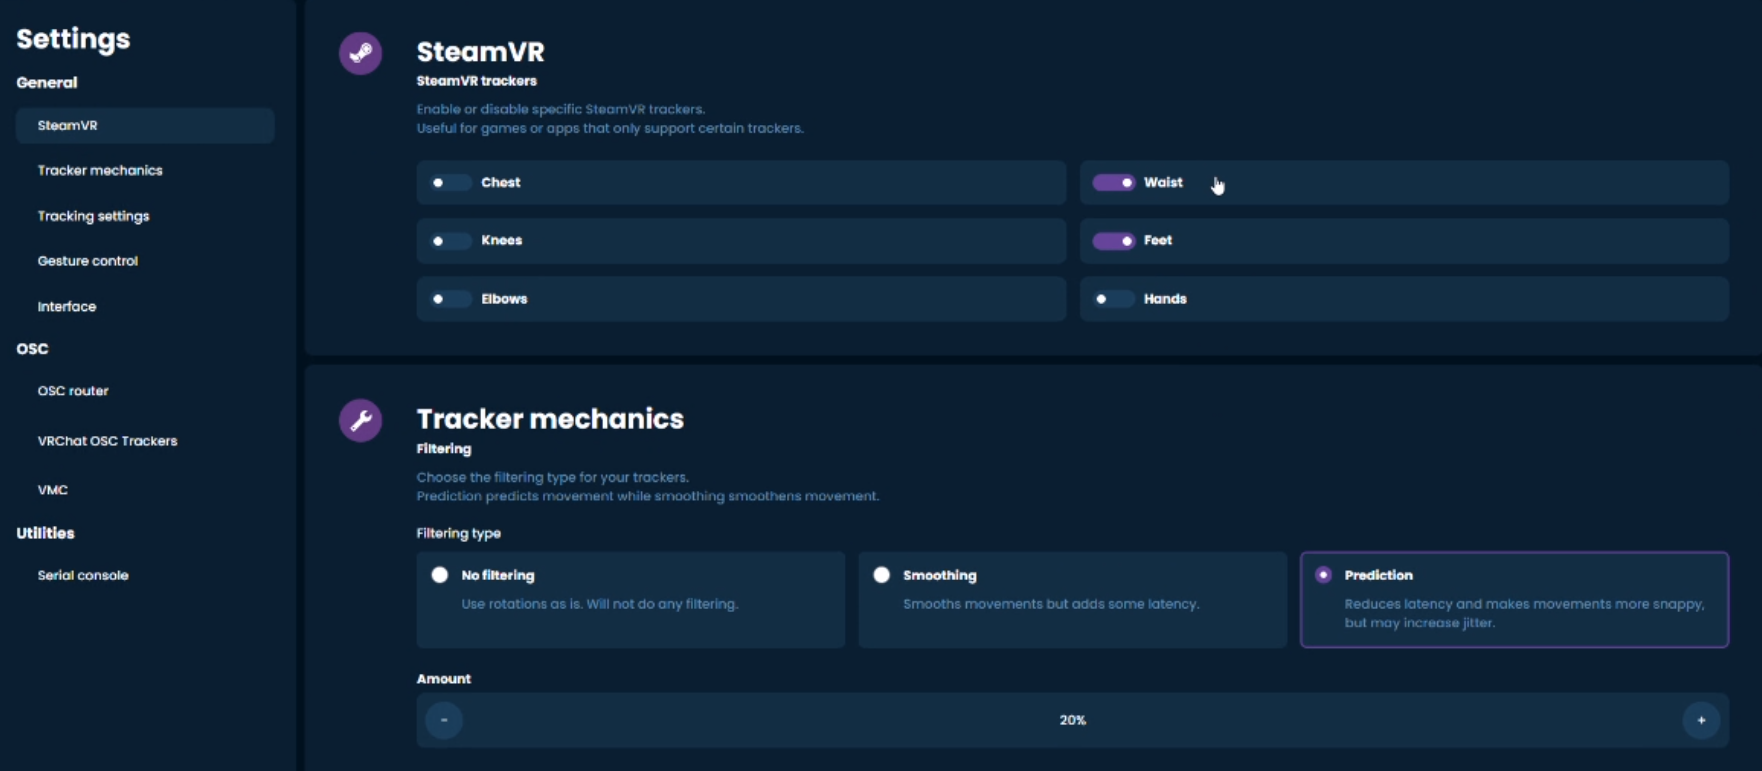Viewport: 1762px width, 771px height.
Task: Click the Settings title
Action: pyautogui.click(x=73, y=39)
